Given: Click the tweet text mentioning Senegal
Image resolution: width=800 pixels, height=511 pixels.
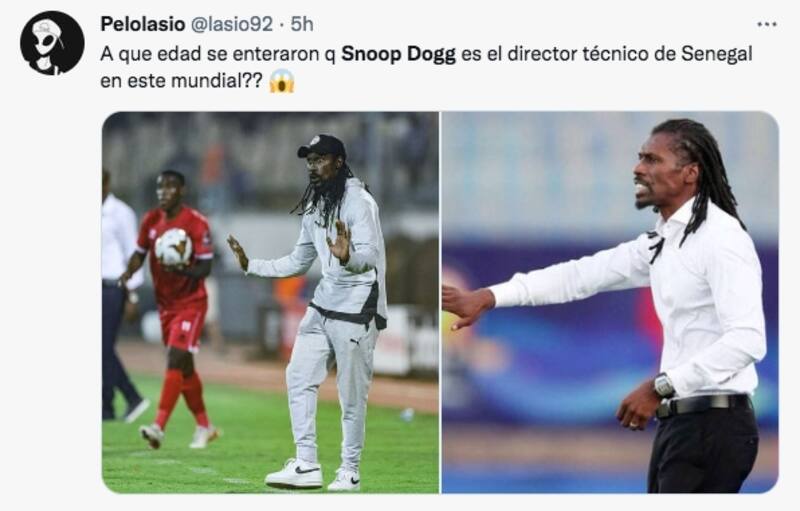Looking at the screenshot, I should tap(427, 67).
